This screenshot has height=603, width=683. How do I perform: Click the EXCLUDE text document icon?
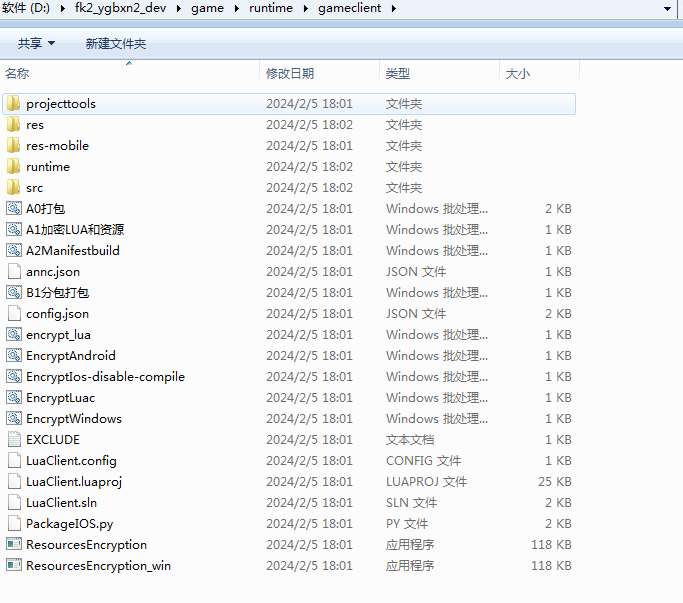tap(13, 440)
